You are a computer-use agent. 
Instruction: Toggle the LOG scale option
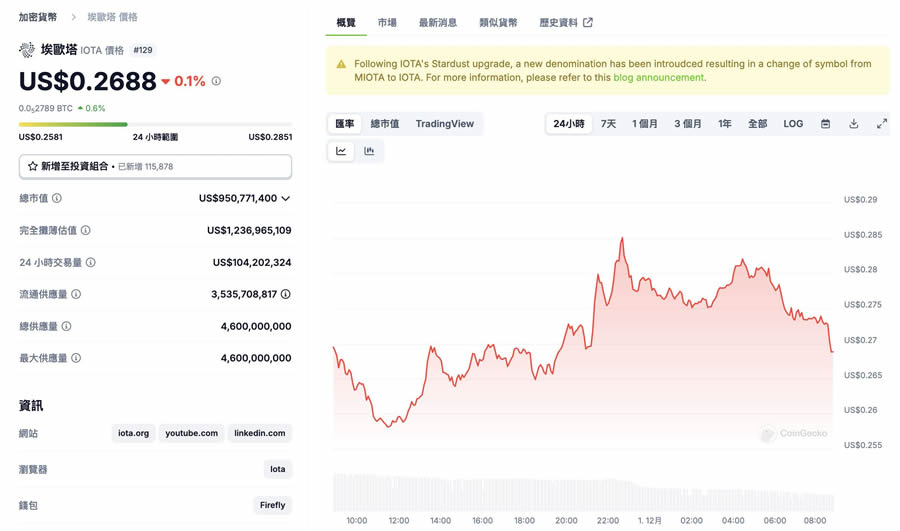tap(793, 124)
